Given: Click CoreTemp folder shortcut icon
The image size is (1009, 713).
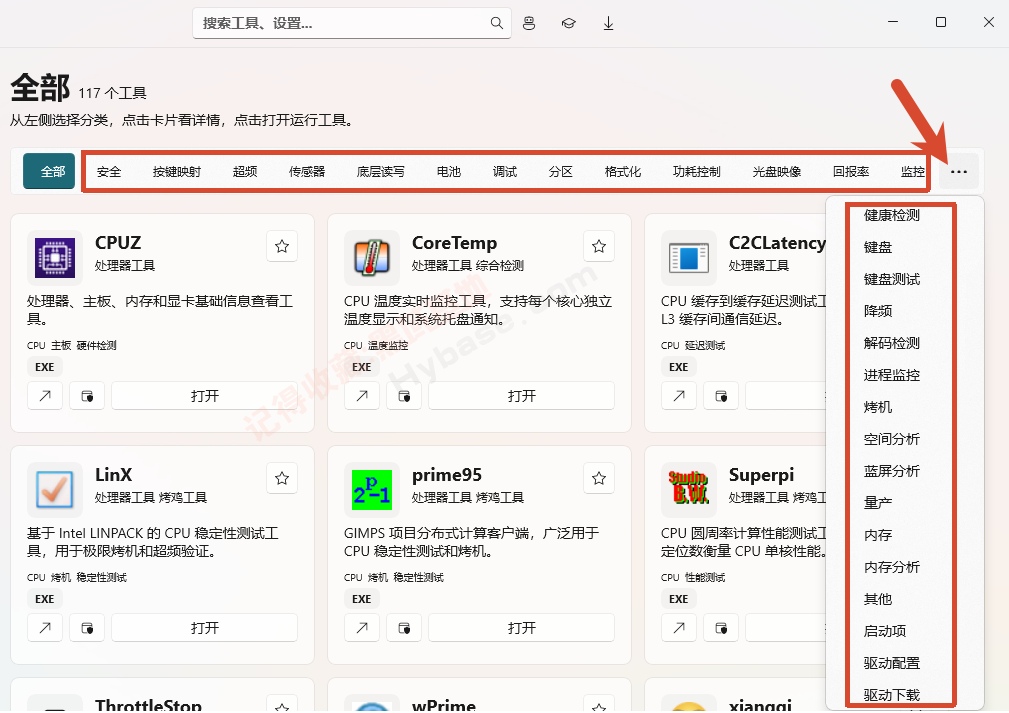Looking at the screenshot, I should click(x=404, y=396).
